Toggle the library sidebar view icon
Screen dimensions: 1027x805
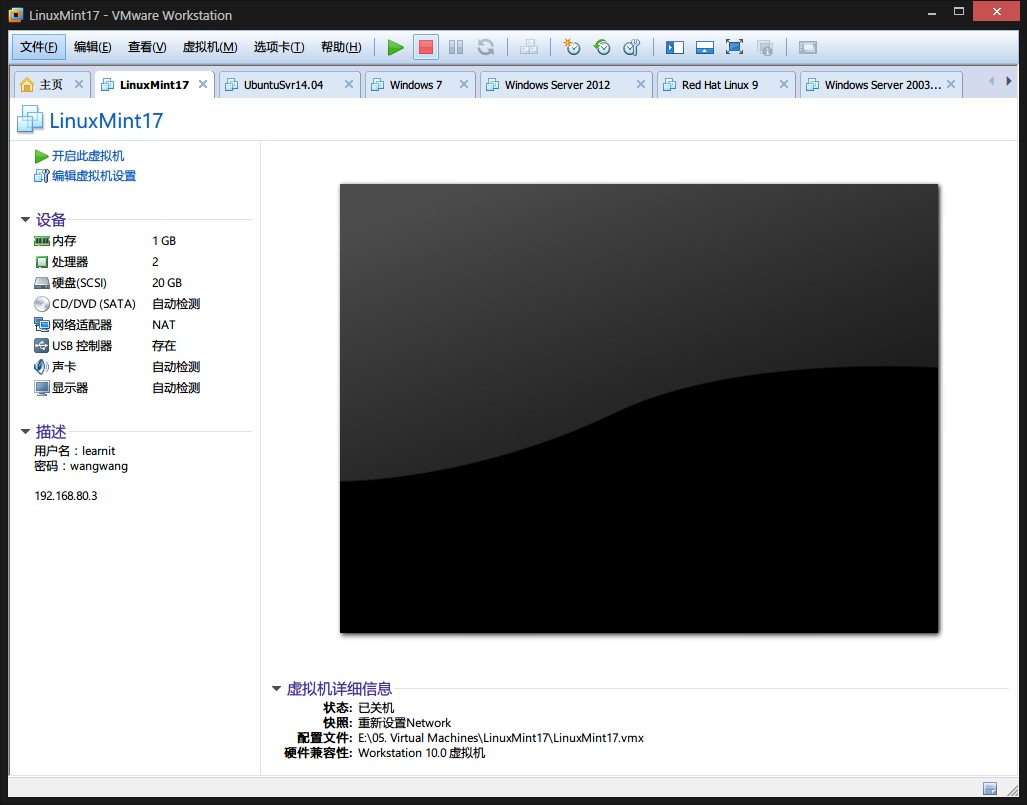tap(675, 47)
